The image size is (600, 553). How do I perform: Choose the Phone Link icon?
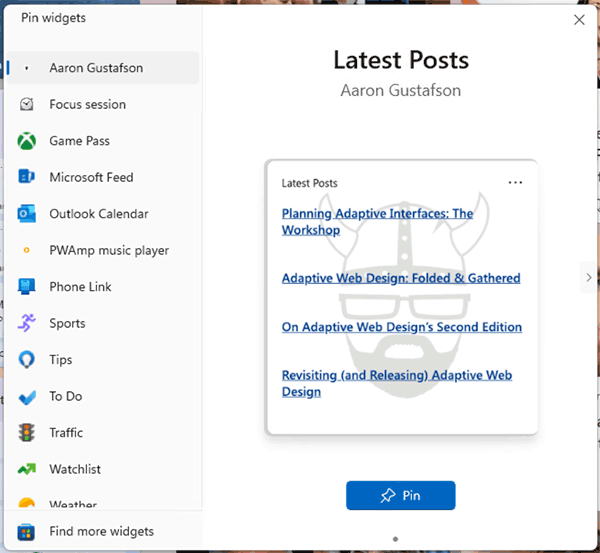(x=27, y=287)
